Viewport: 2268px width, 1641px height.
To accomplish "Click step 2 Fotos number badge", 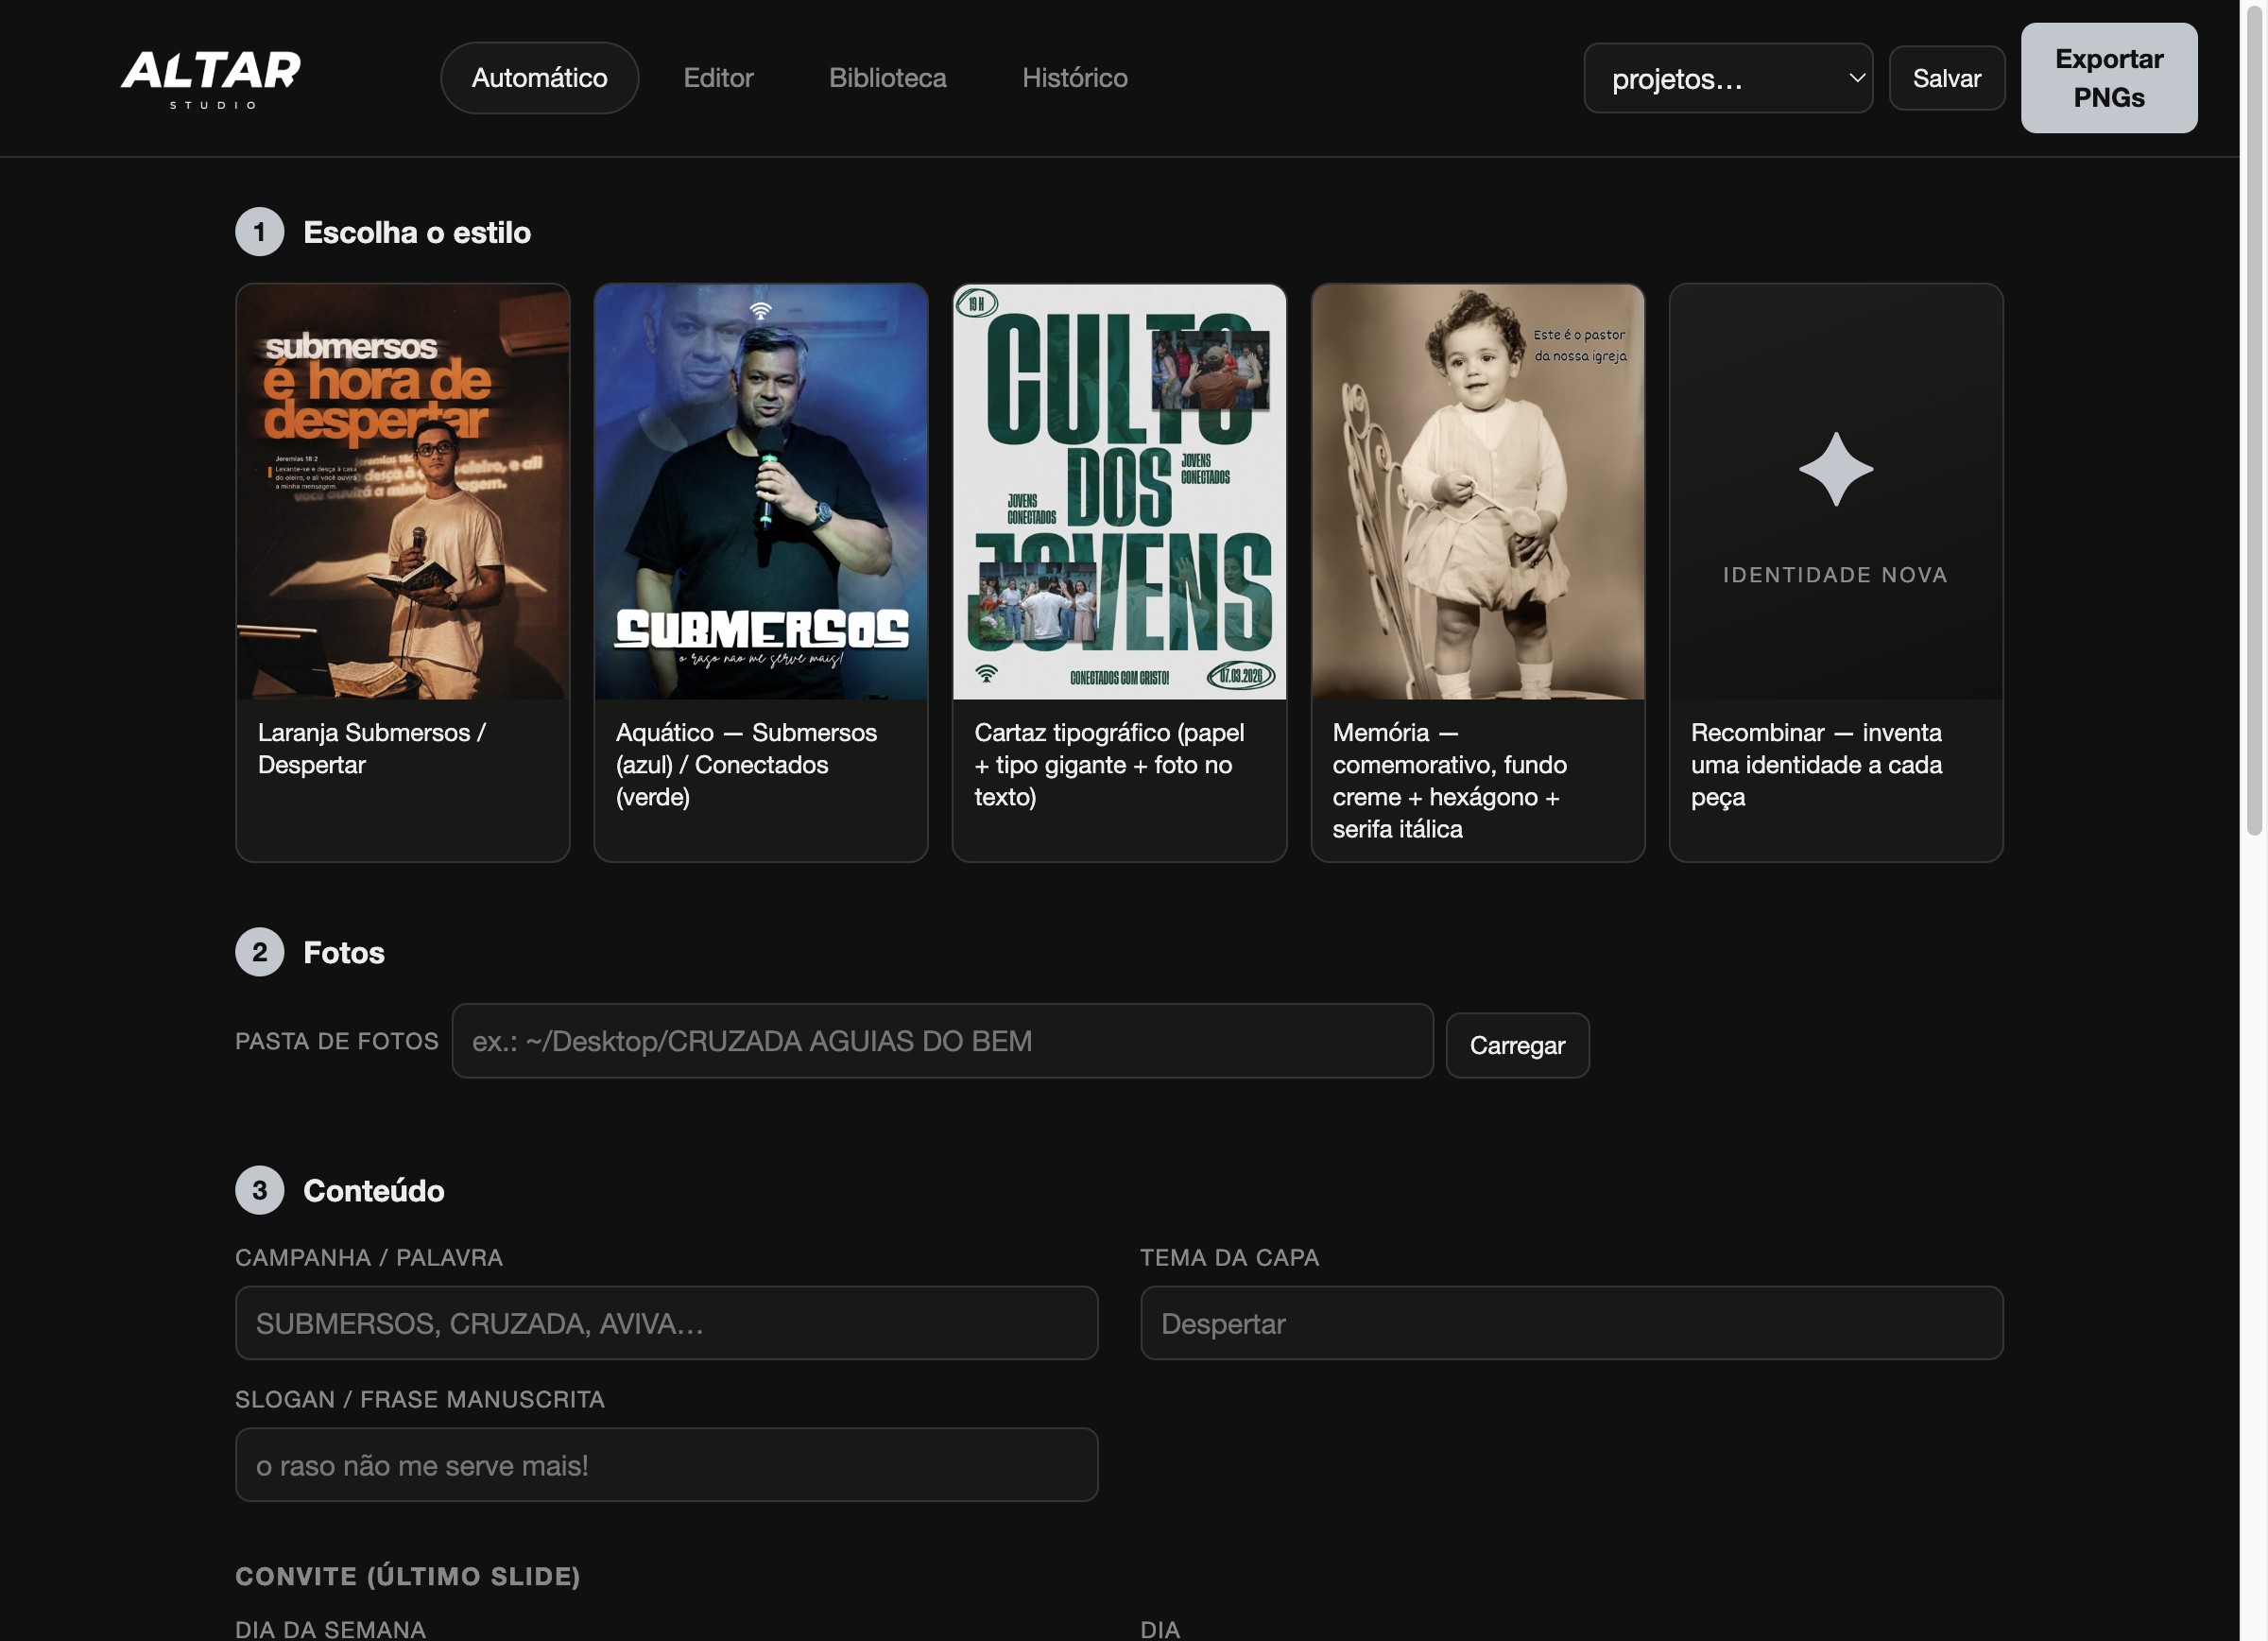I will click(x=260, y=952).
